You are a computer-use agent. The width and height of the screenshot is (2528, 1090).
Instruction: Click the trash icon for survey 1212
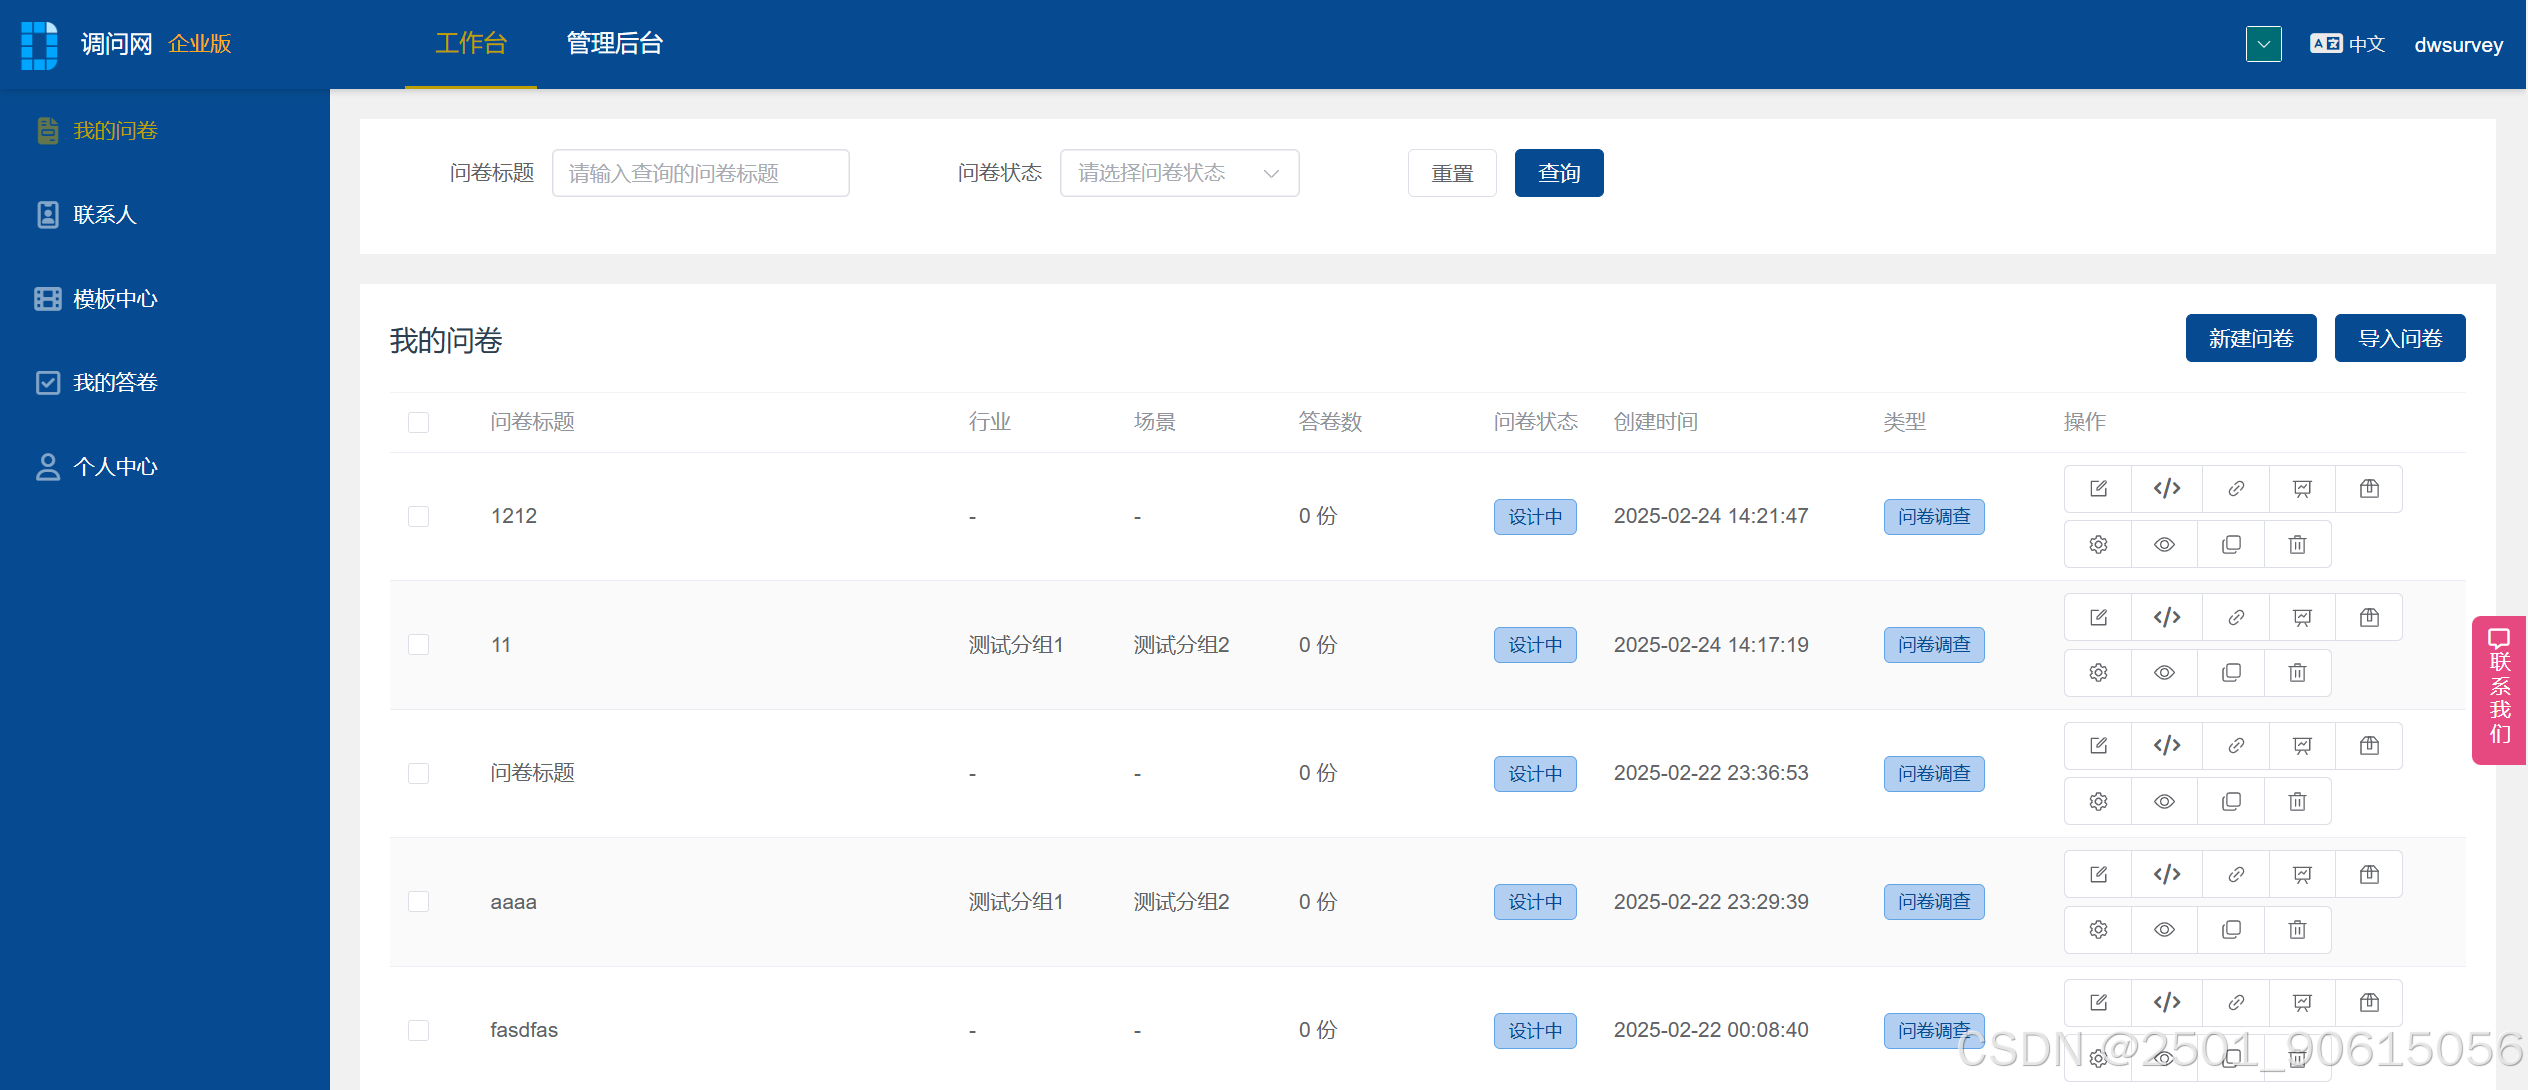click(2297, 545)
